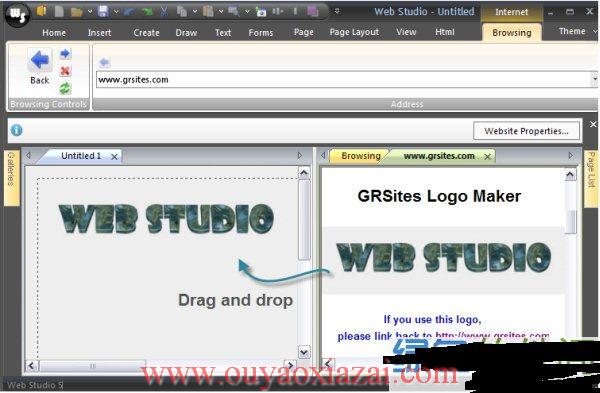Open the address bar history dropdown
This screenshot has width=600, height=393.
coord(594,79)
